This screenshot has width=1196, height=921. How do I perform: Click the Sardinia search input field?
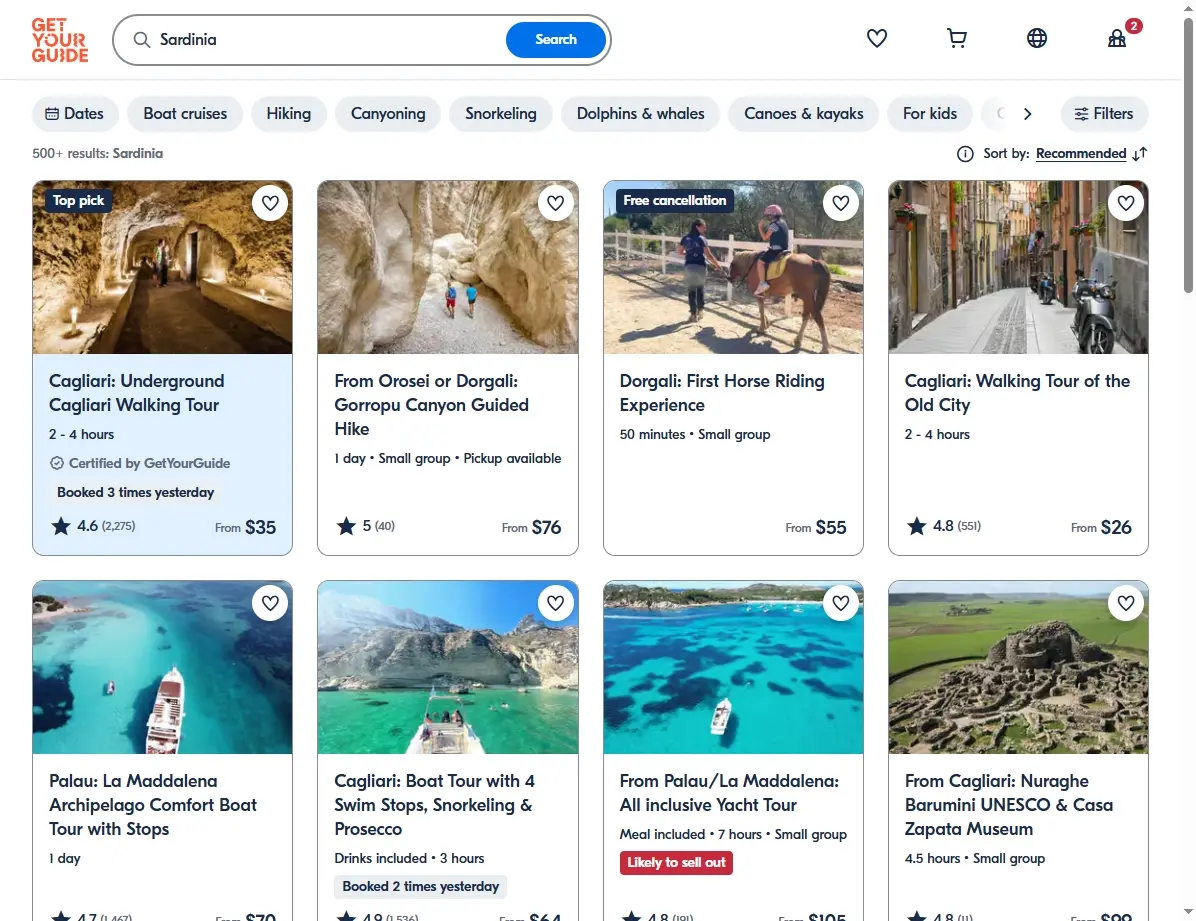click(x=328, y=40)
